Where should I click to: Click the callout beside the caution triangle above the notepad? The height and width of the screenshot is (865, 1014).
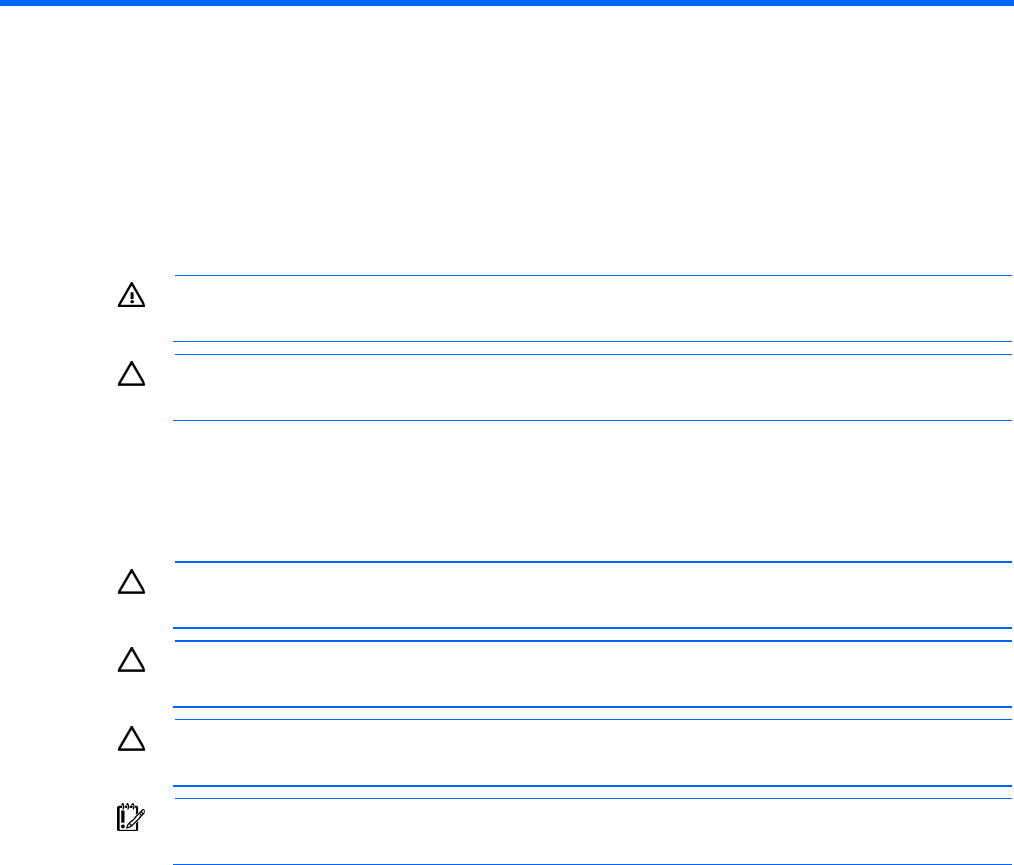point(593,752)
